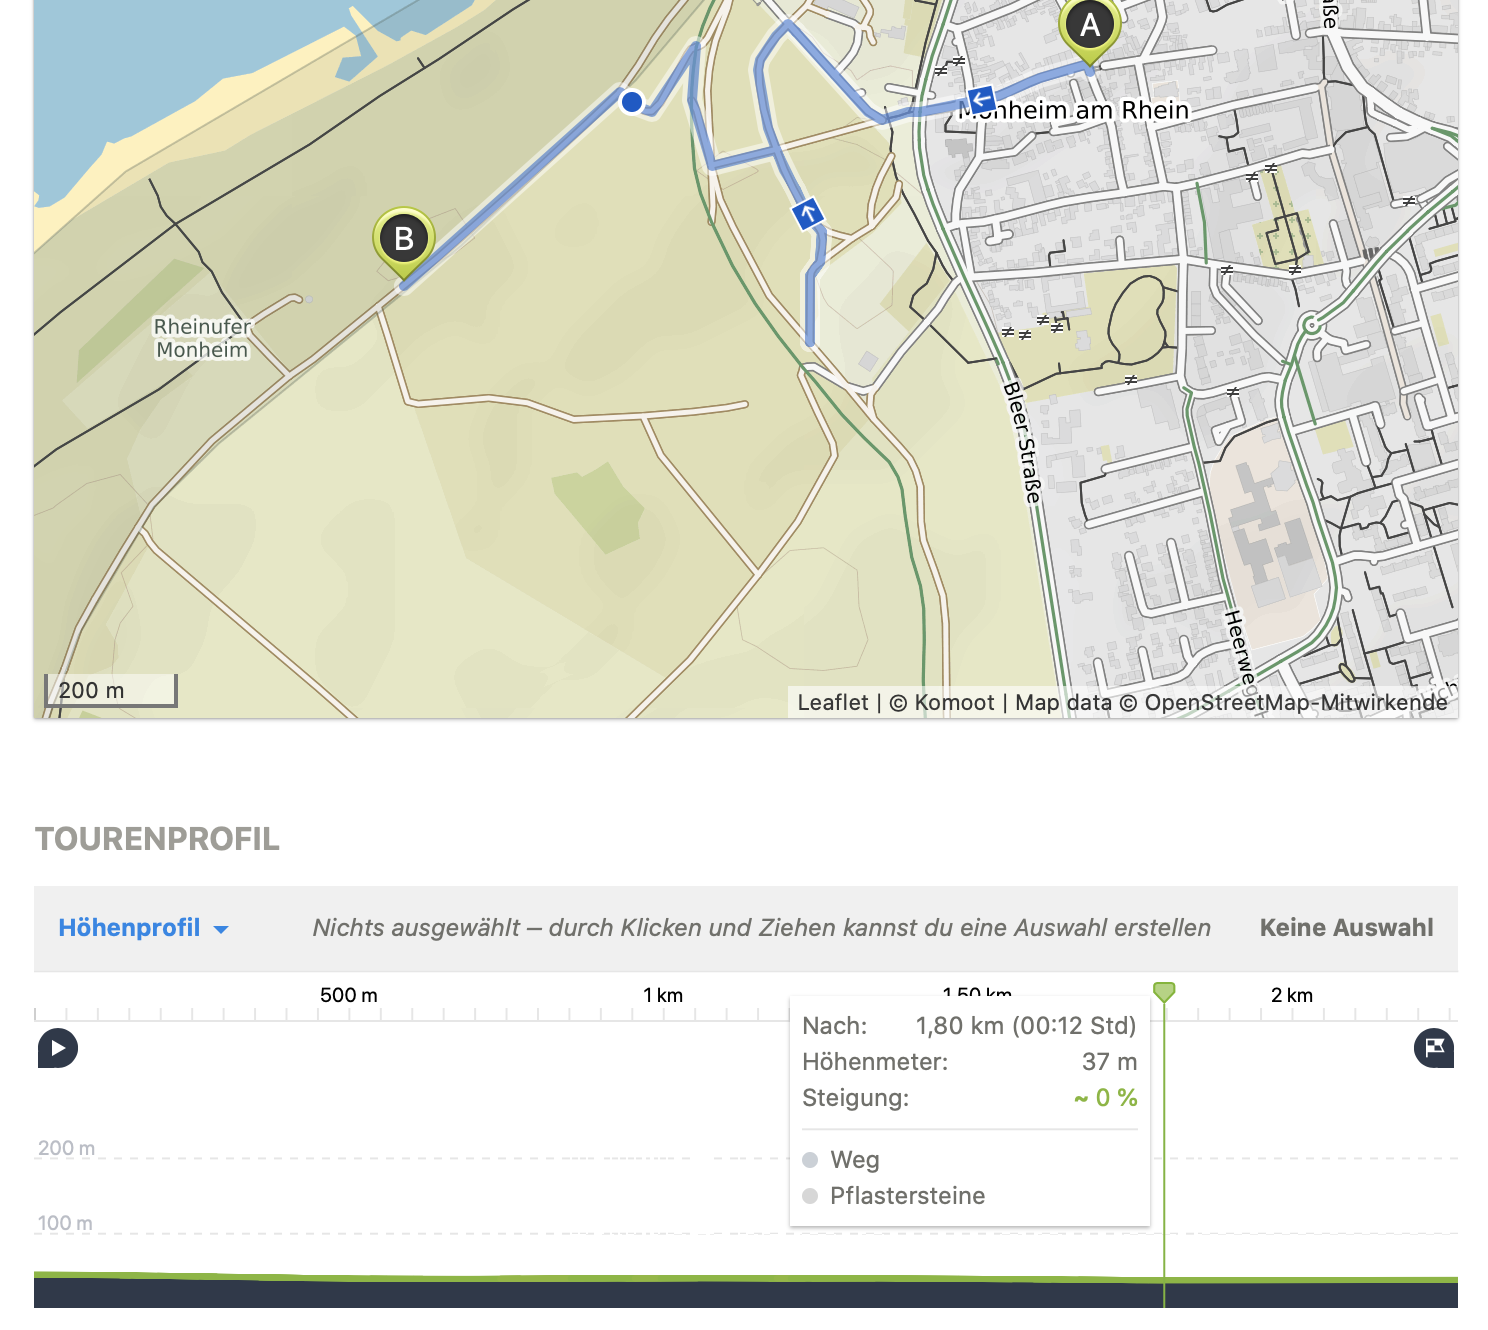Click the blue up-arrow direction waypoint
Image resolution: width=1488 pixels, height=1330 pixels.
[807, 213]
